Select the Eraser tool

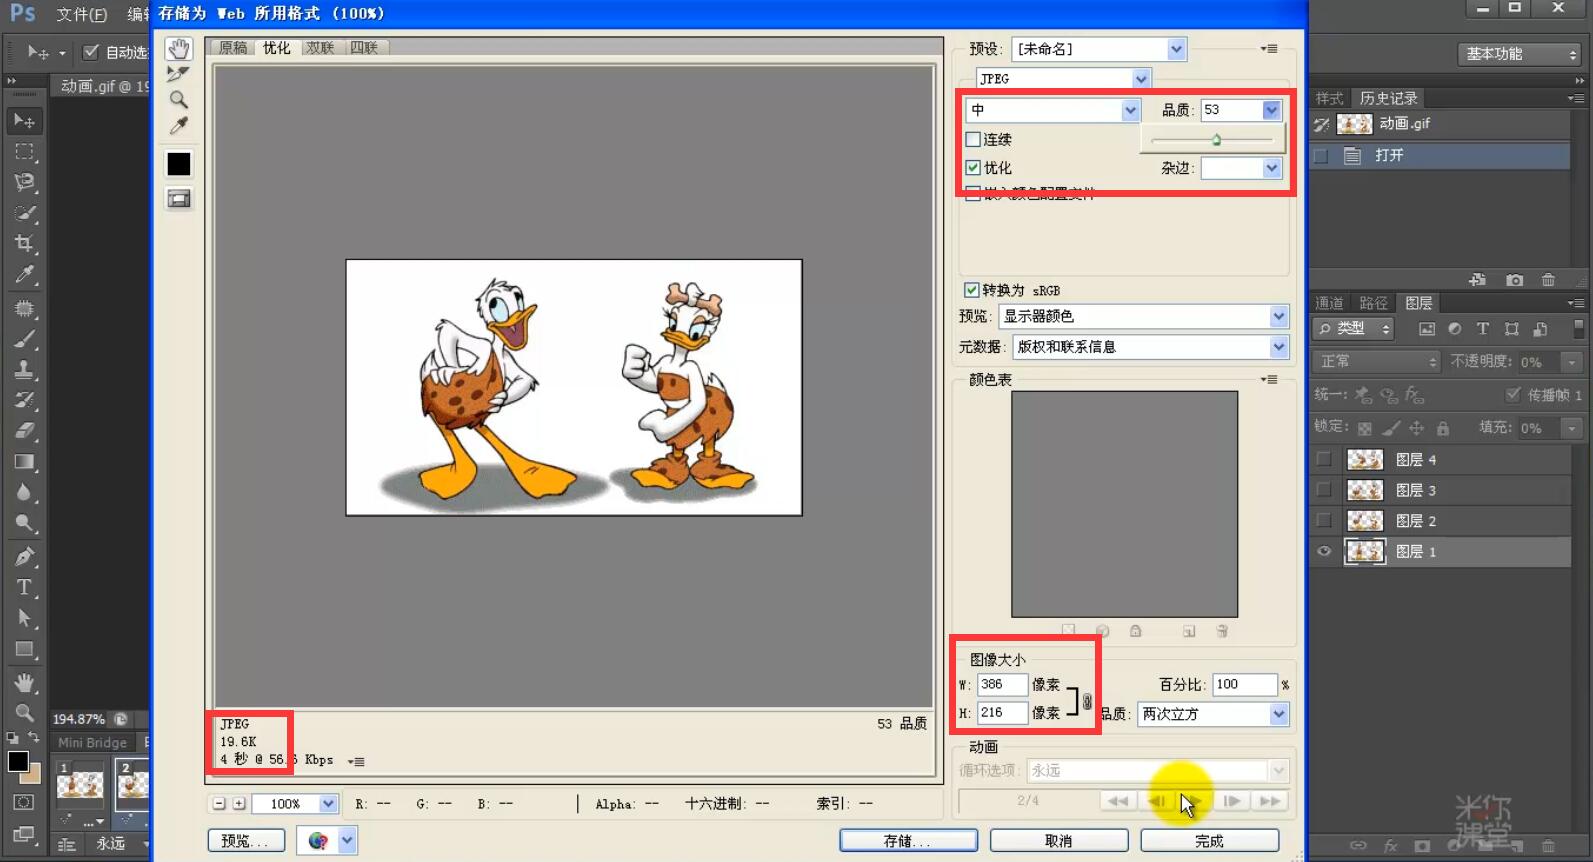point(24,431)
